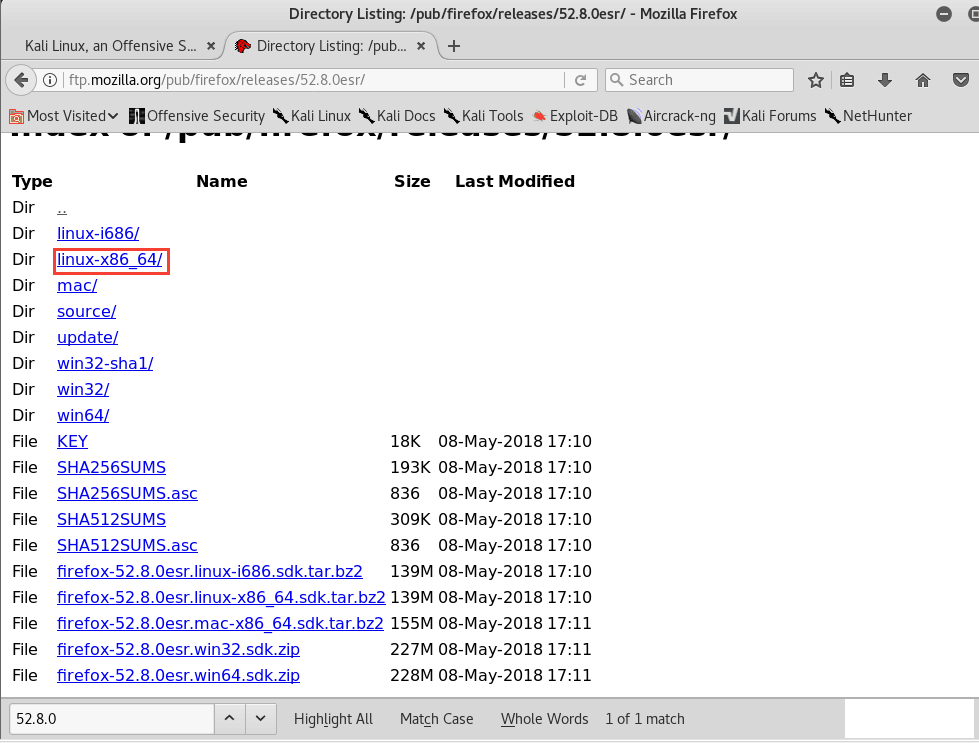Screen dimensions: 979x743
Task: Show bookmarks list icon in toolbar
Action: pyautogui.click(x=848, y=80)
